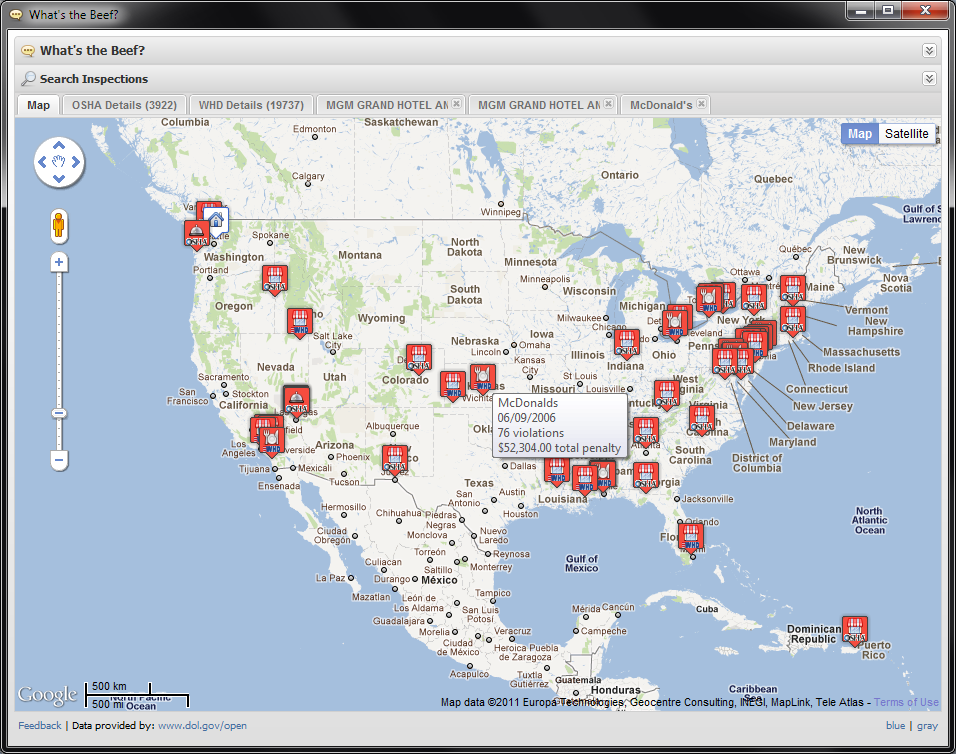Image resolution: width=956 pixels, height=754 pixels.
Task: Select the Map view type button
Action: pos(860,134)
